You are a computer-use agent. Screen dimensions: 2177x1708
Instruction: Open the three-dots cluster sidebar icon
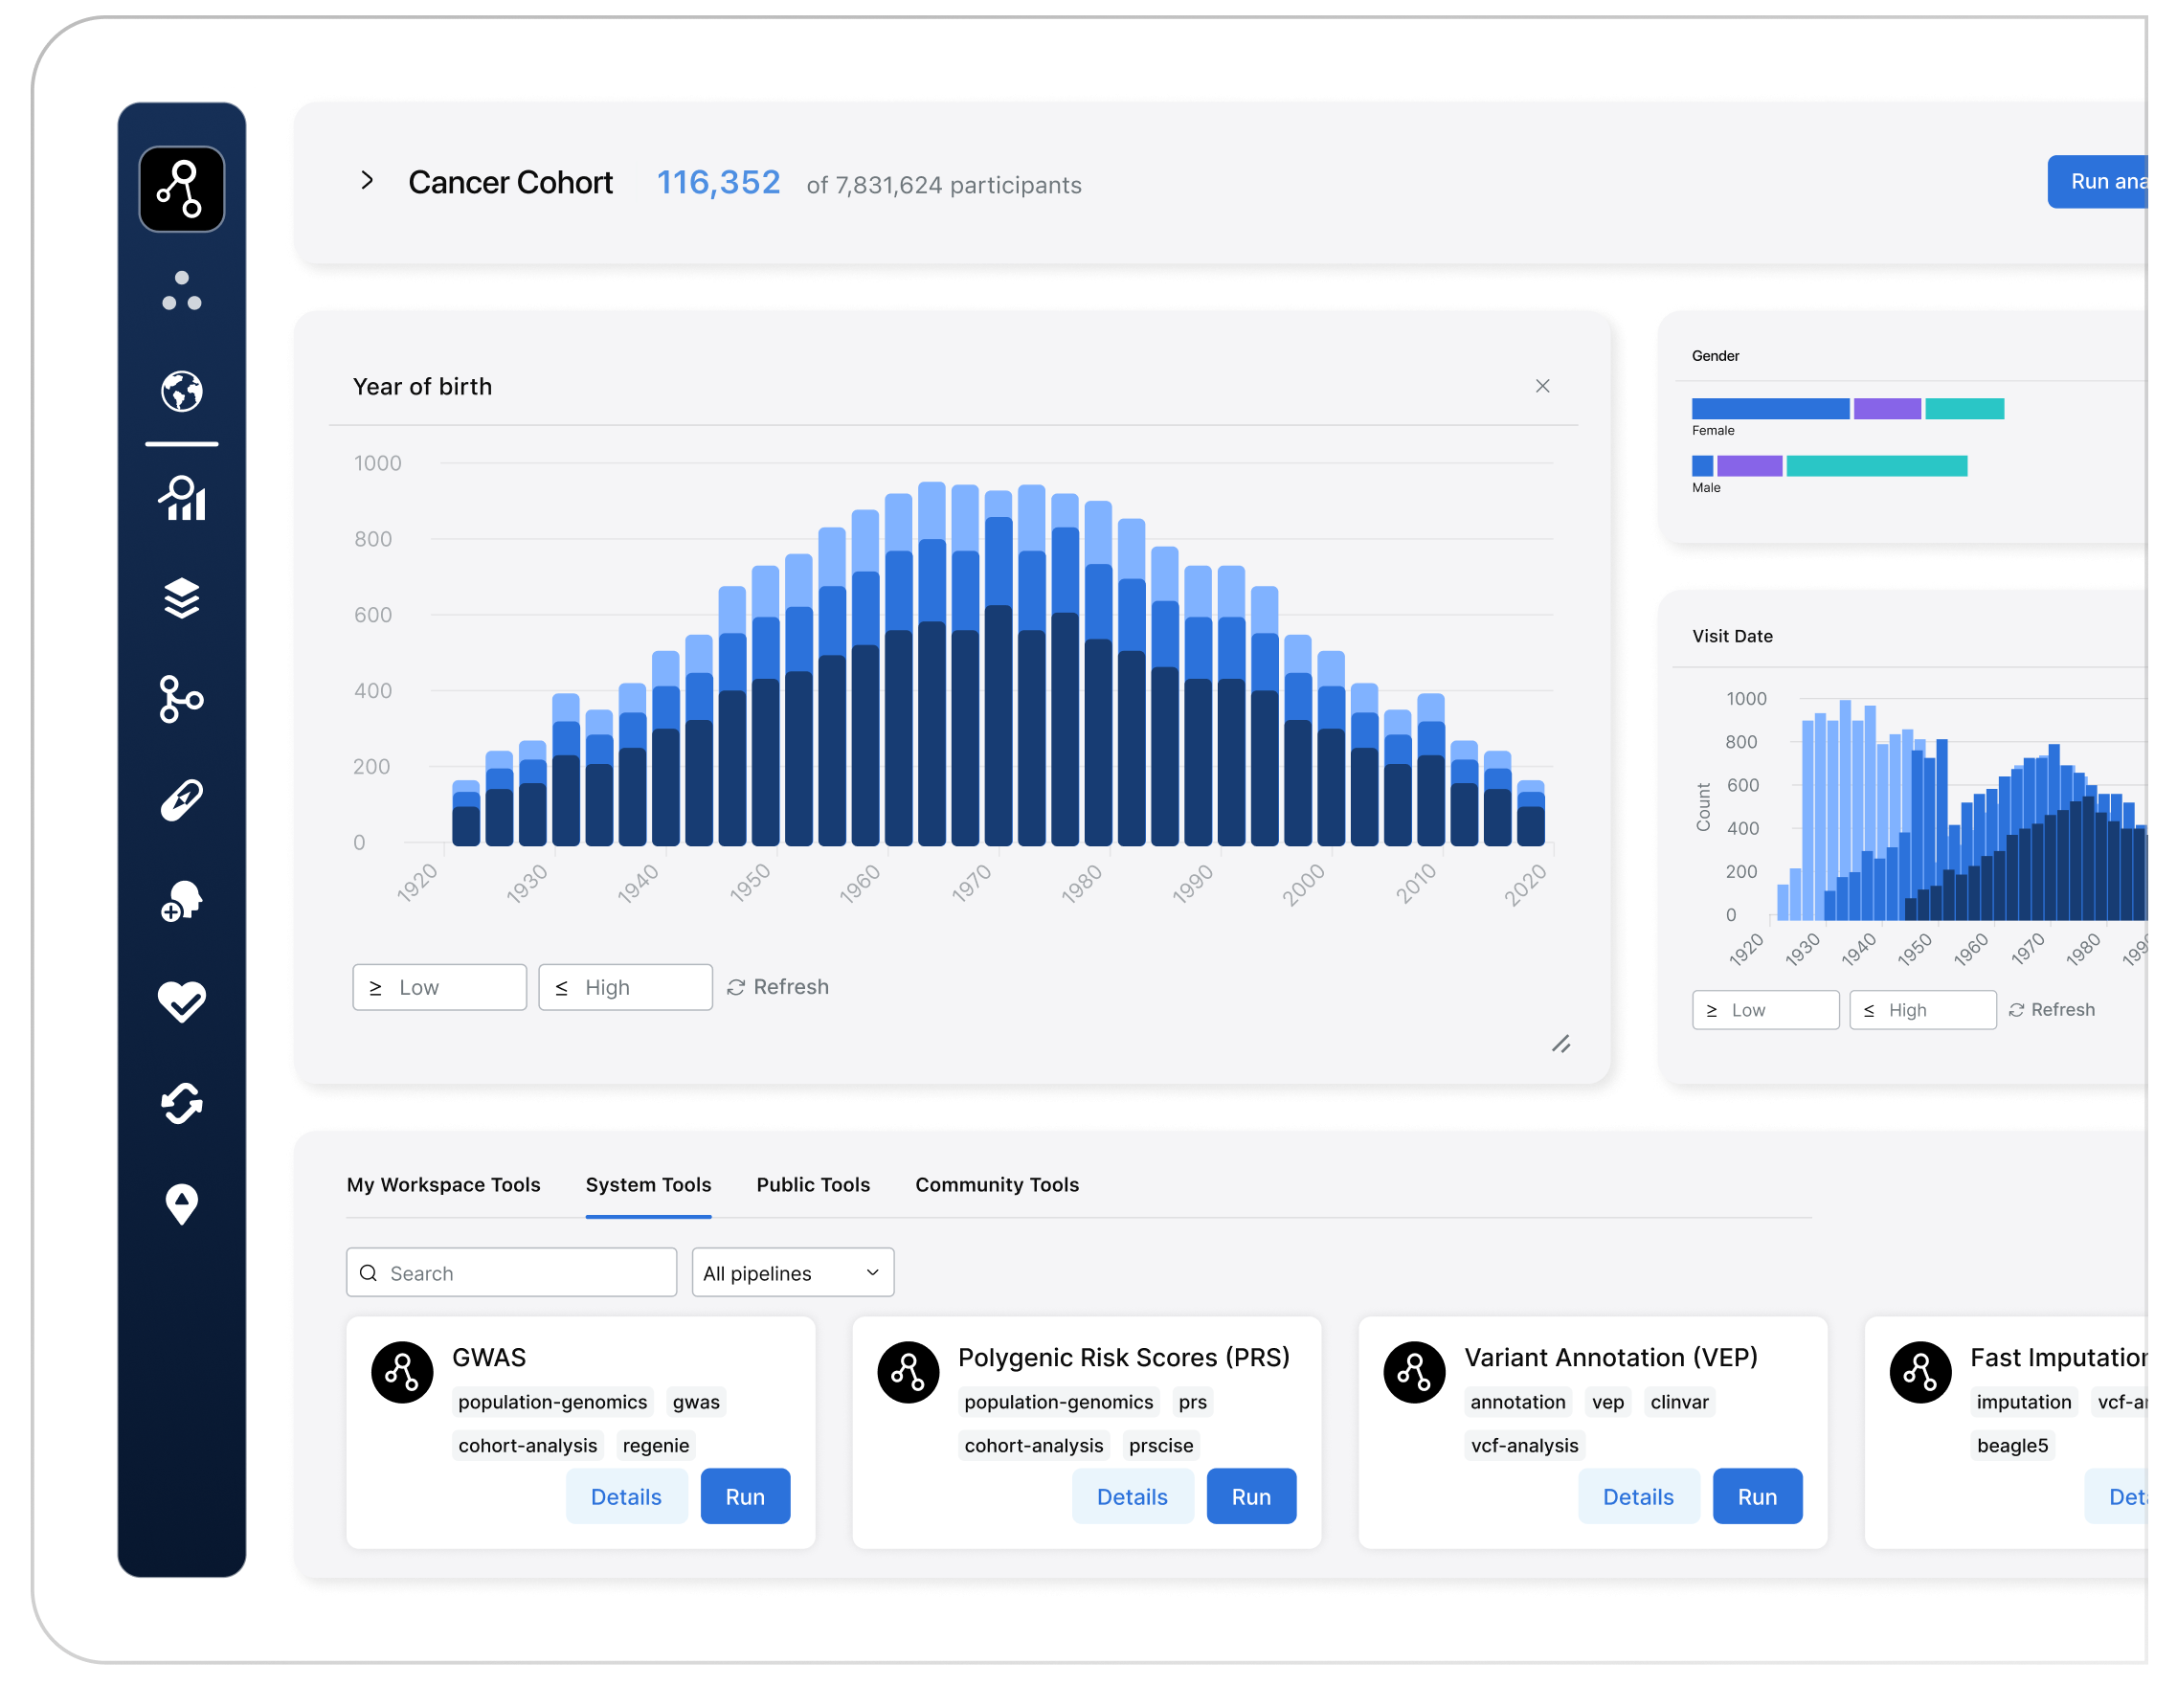[x=182, y=291]
